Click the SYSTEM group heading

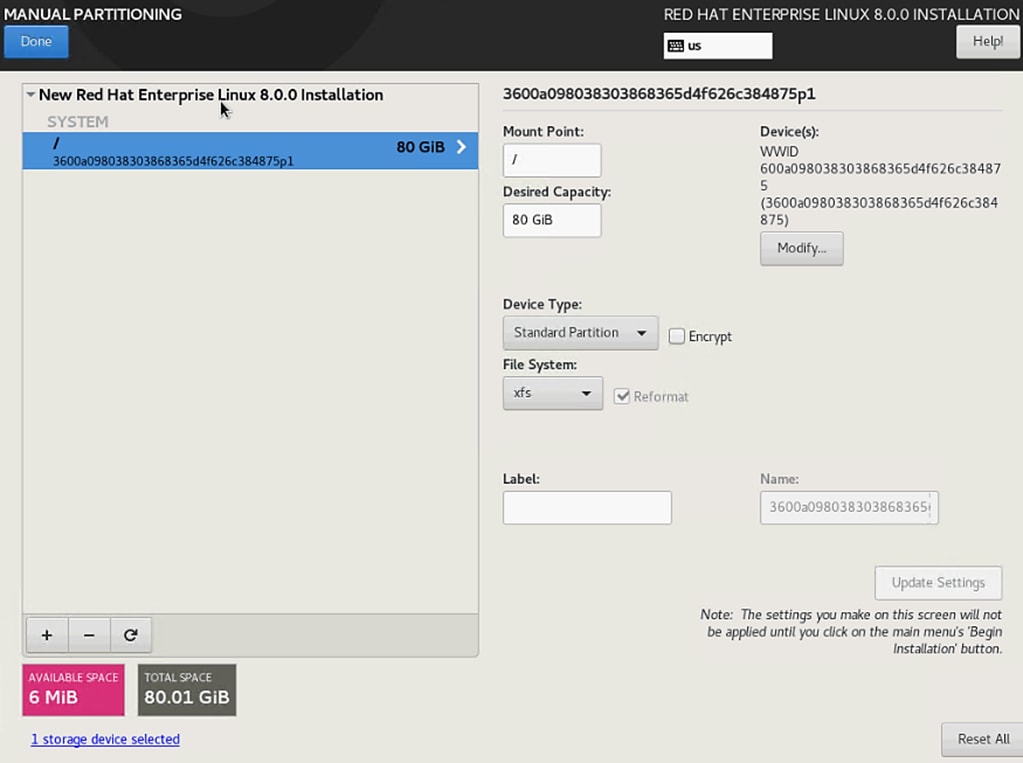pos(78,122)
